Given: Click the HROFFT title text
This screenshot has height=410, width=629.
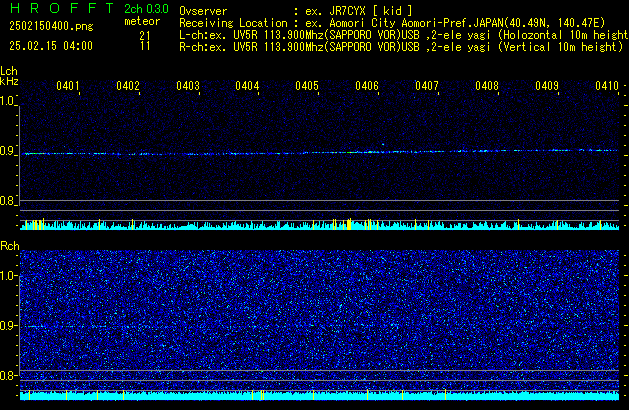Looking at the screenshot, I should tap(62, 8).
